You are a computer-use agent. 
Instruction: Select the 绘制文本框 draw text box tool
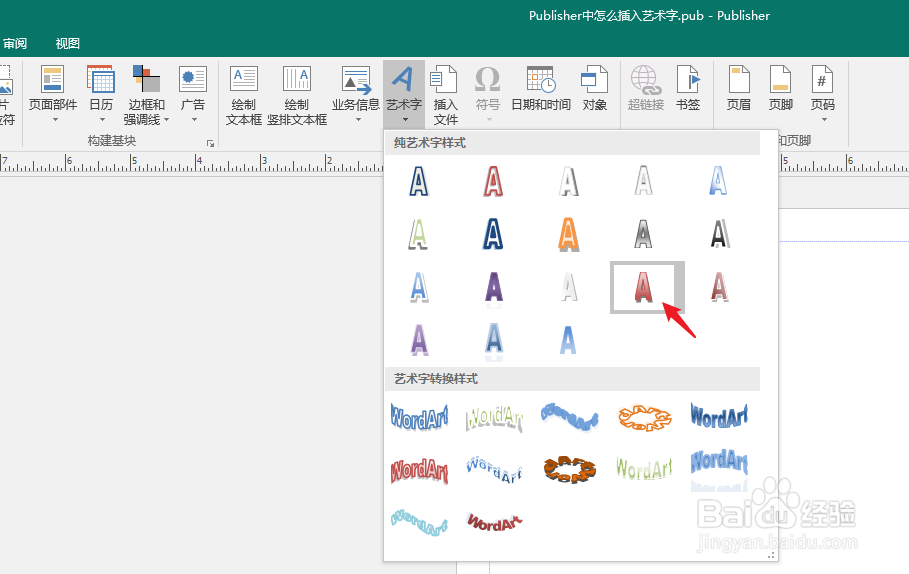pyautogui.click(x=243, y=94)
